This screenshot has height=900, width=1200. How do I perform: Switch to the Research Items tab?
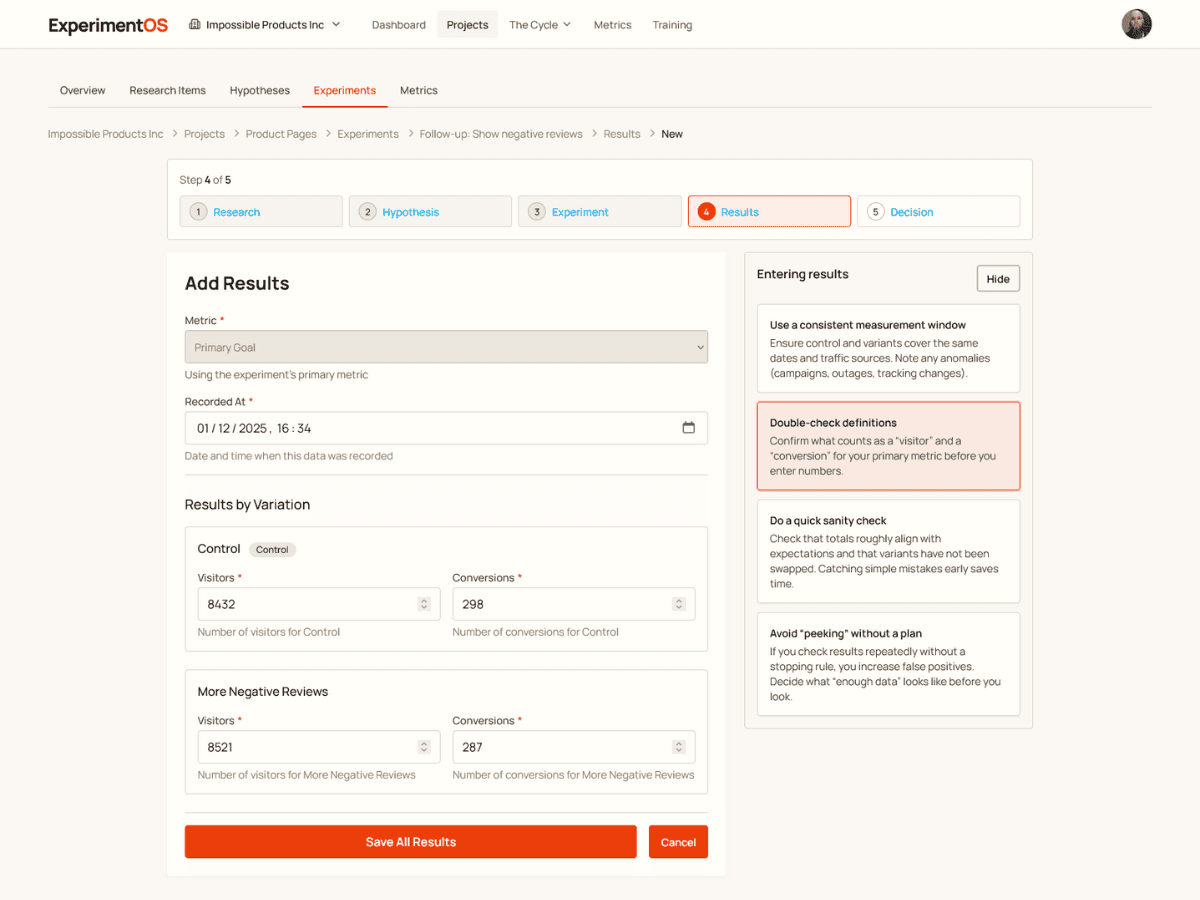167,90
